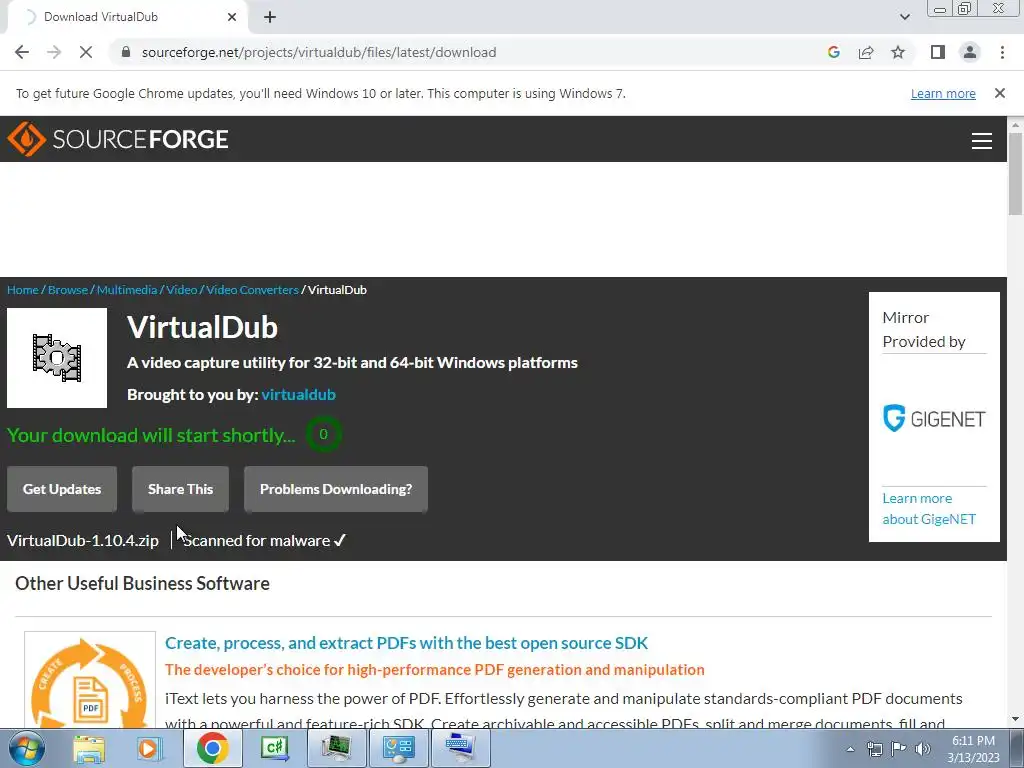
Task: Click the Share This button
Action: tap(180, 488)
